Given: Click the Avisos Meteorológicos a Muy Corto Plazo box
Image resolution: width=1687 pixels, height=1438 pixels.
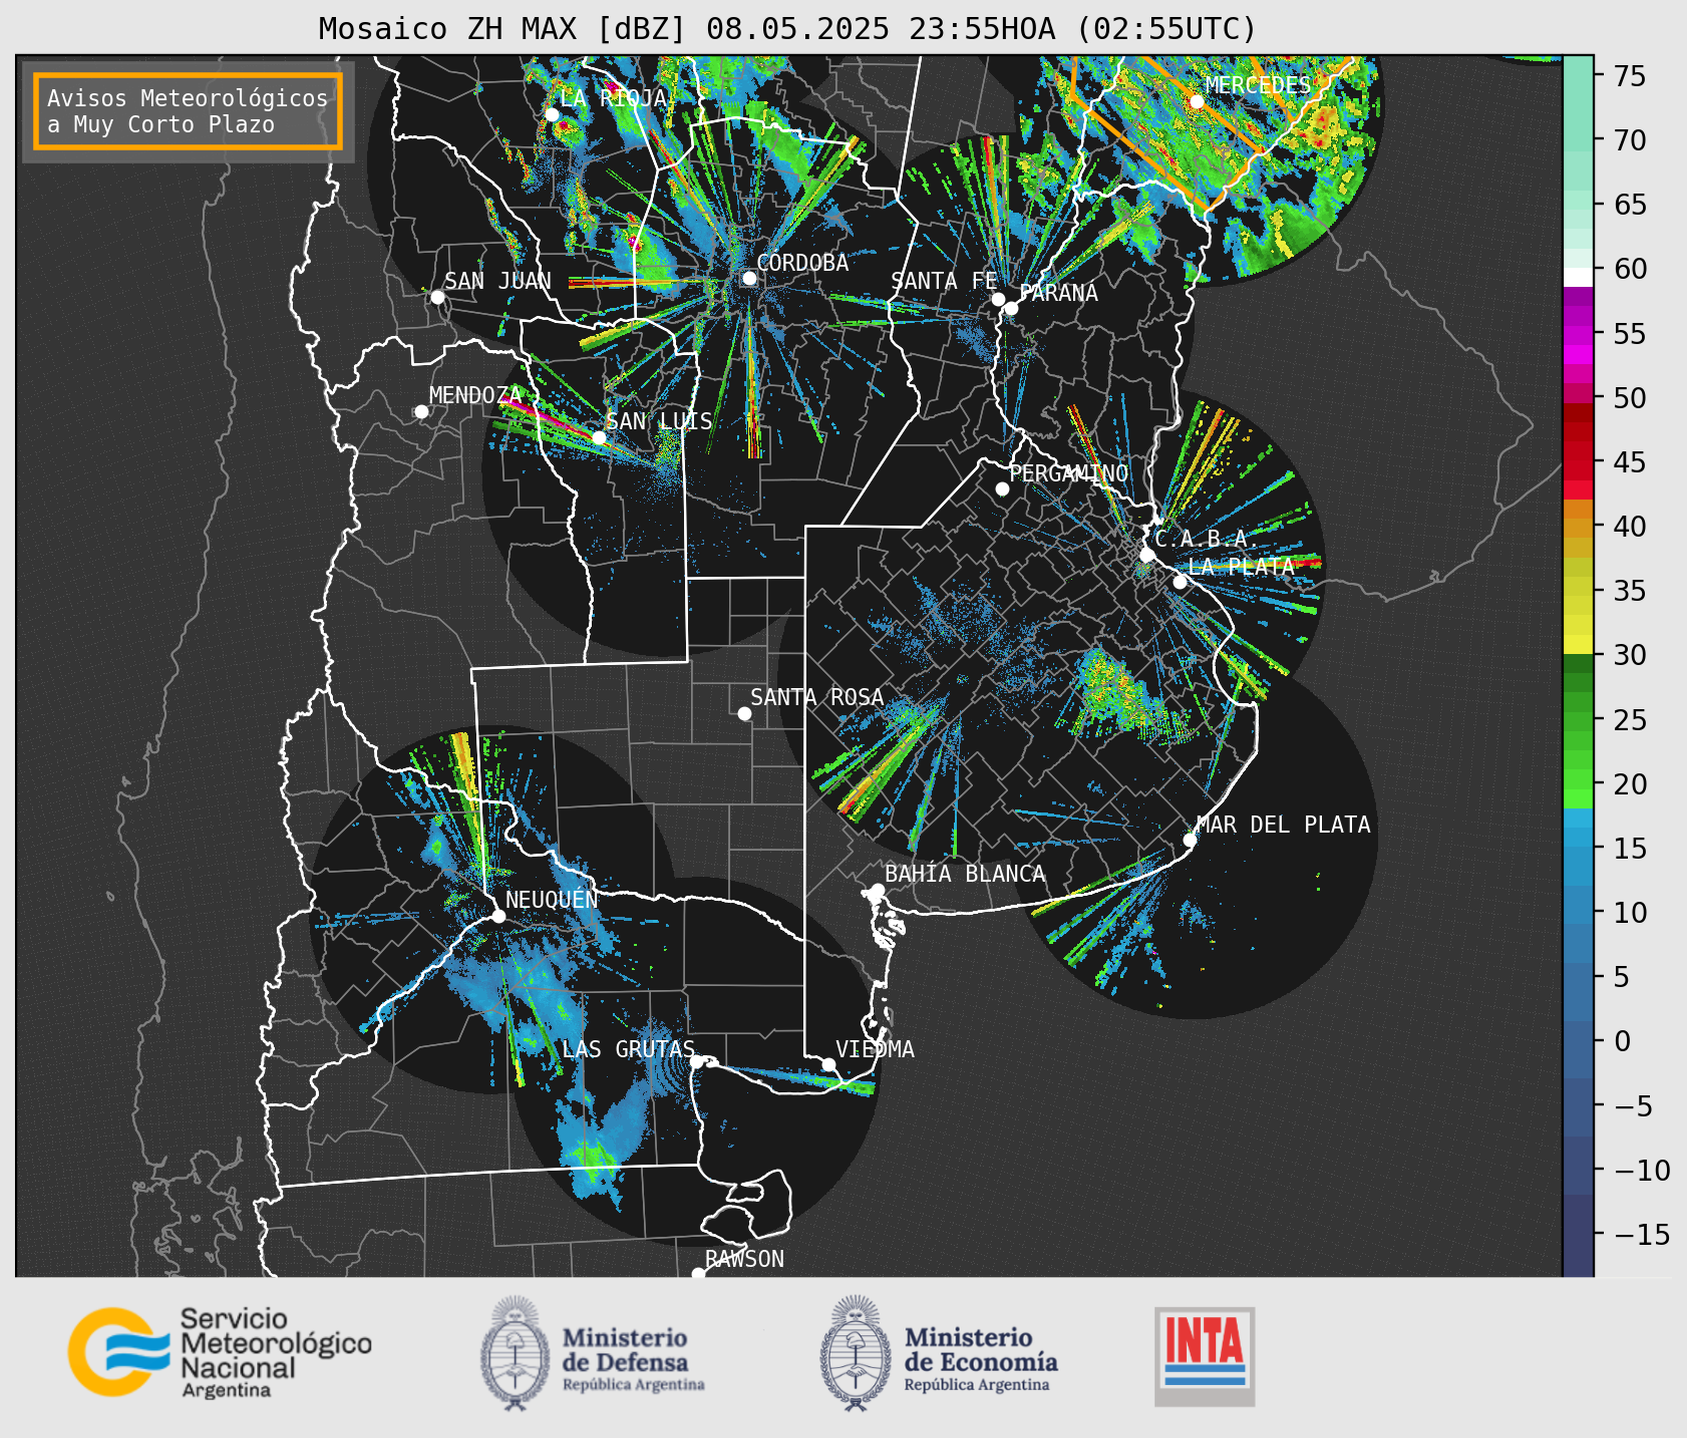Looking at the screenshot, I should (x=188, y=111).
